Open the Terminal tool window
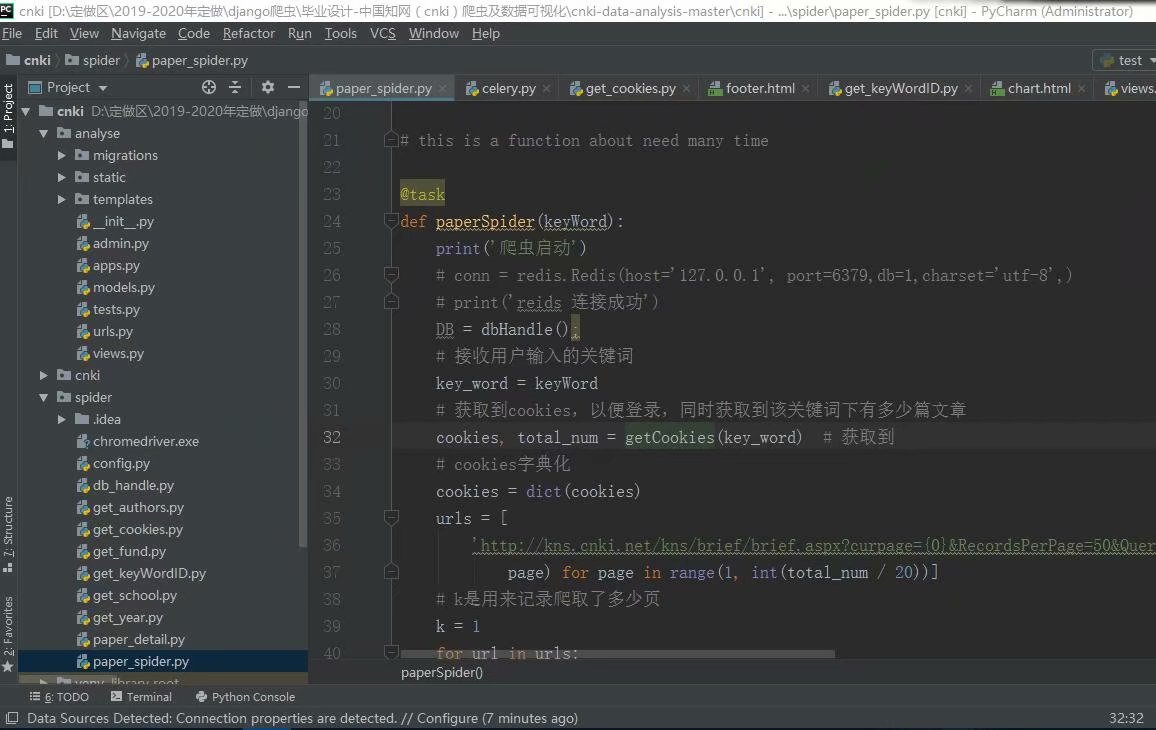The image size is (1156, 730). coord(141,696)
